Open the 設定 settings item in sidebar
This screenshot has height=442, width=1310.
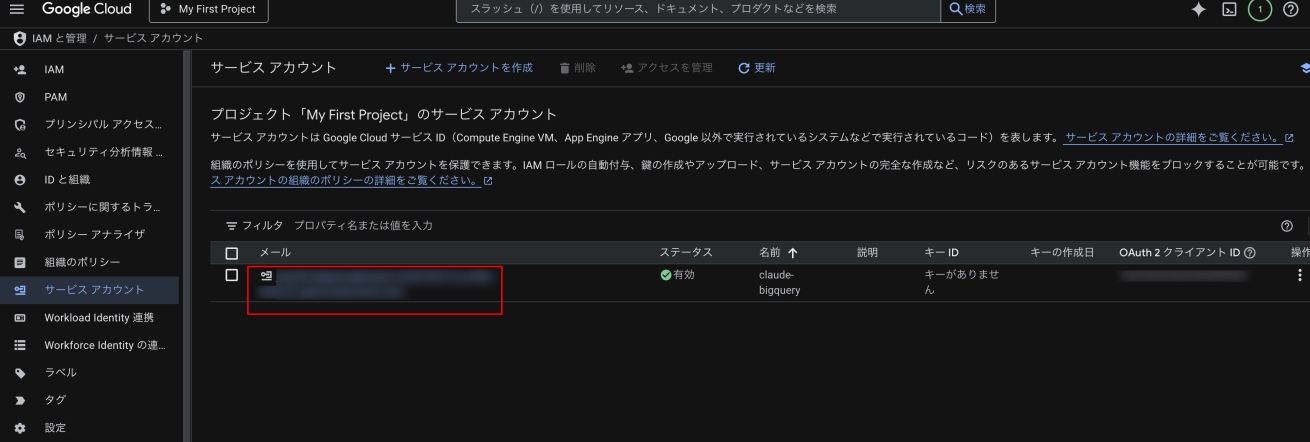click(x=55, y=428)
